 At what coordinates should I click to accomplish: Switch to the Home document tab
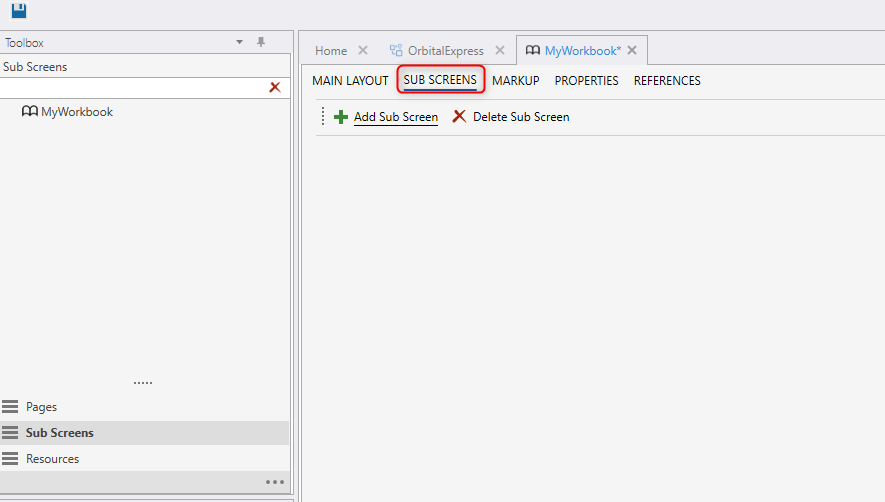331,51
